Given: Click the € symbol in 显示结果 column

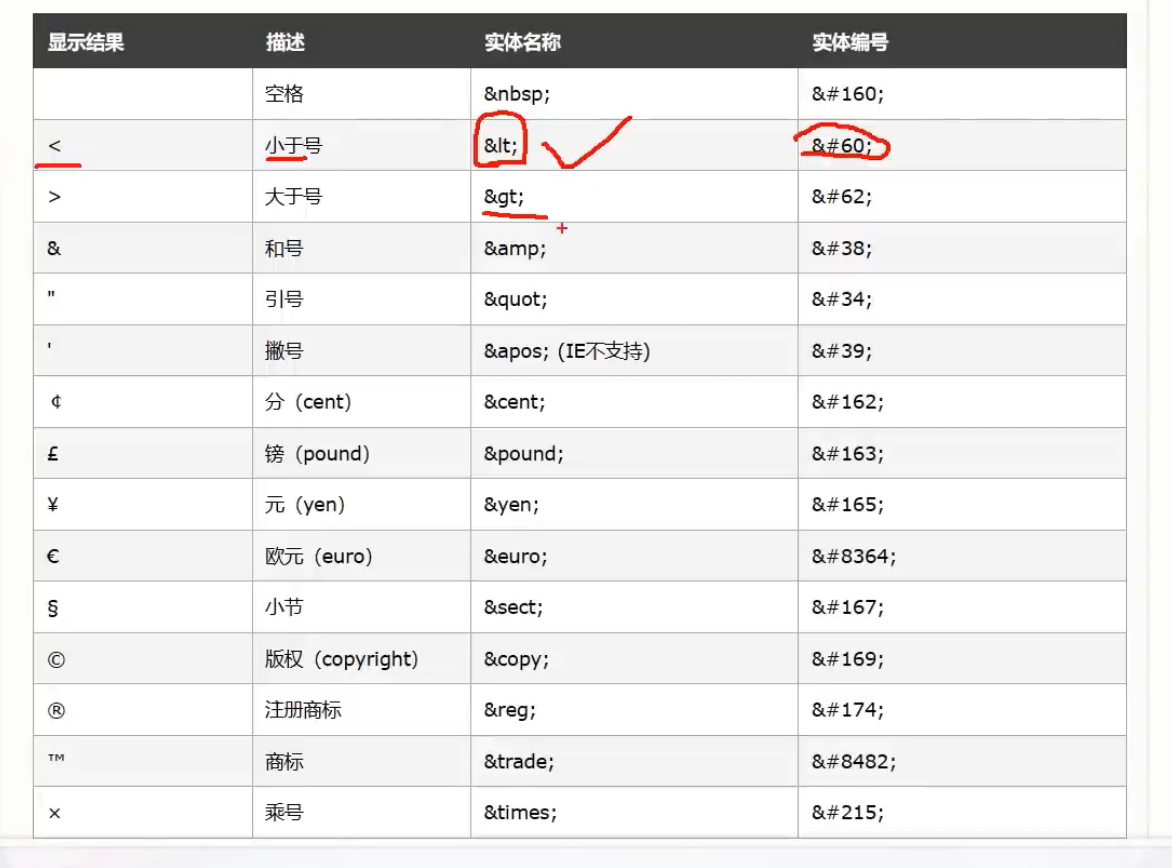Looking at the screenshot, I should point(53,556).
